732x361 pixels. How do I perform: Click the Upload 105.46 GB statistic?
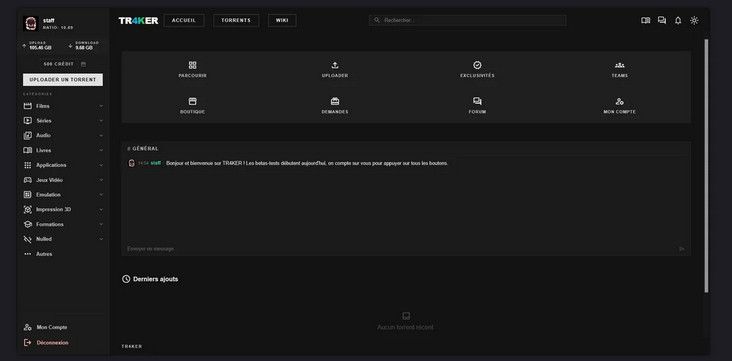[x=37, y=46]
